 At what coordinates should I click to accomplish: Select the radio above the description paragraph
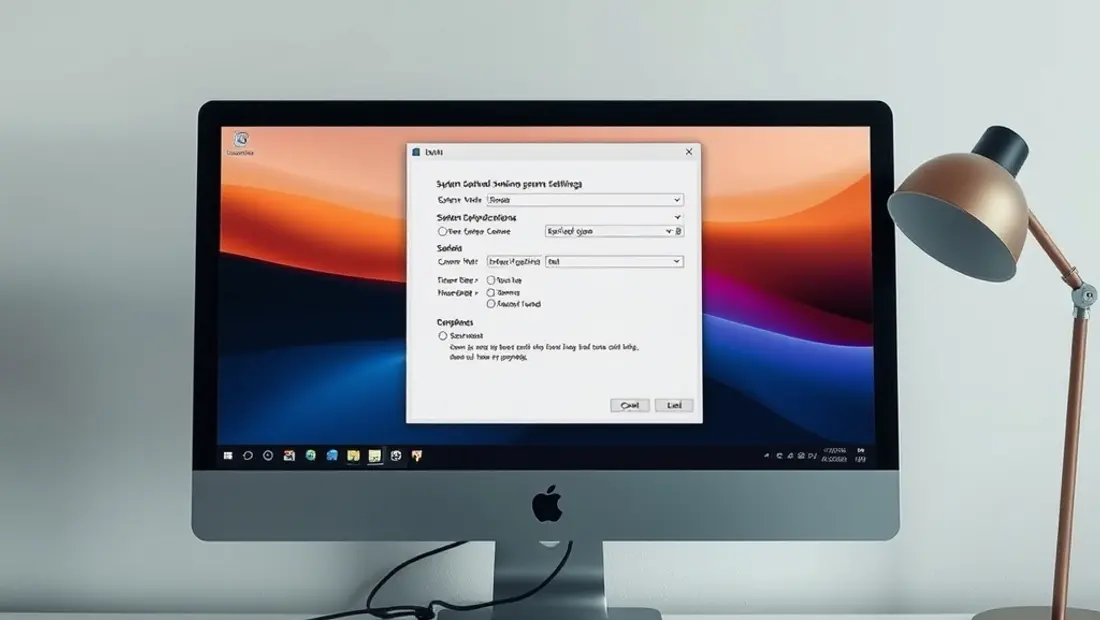click(x=443, y=336)
